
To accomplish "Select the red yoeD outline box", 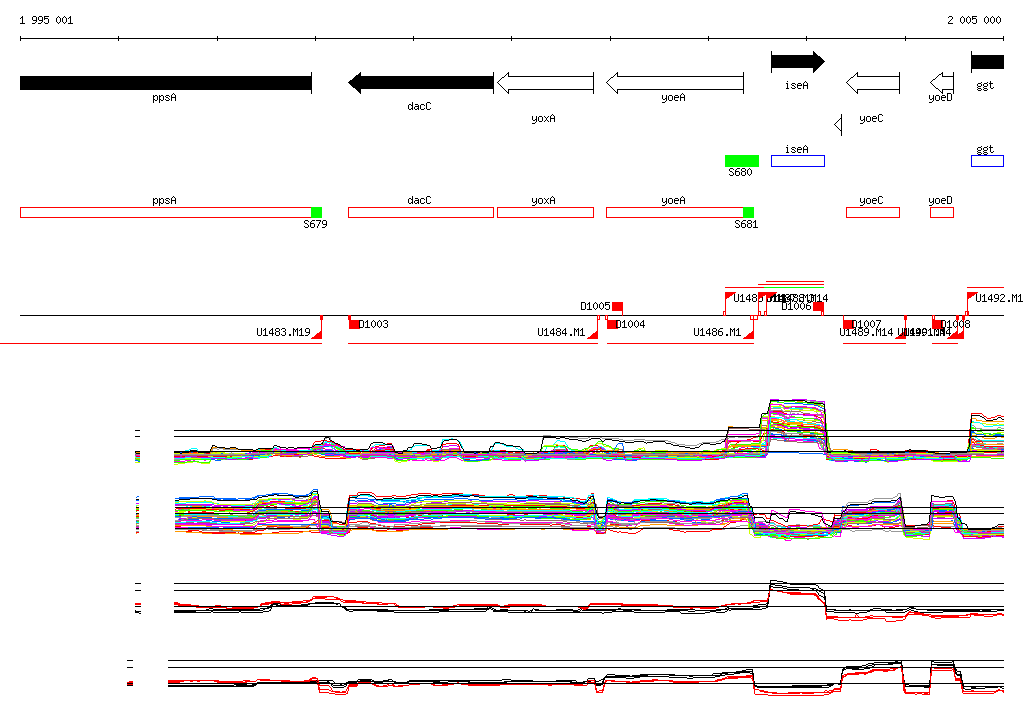I will click(942, 212).
